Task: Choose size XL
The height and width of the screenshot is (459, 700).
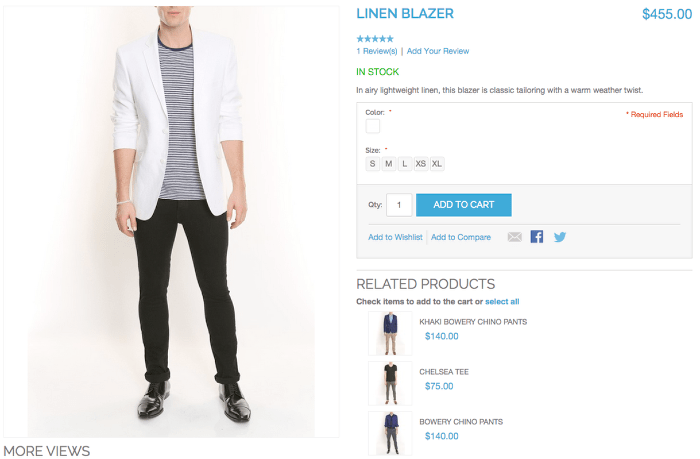Action: click(x=437, y=164)
